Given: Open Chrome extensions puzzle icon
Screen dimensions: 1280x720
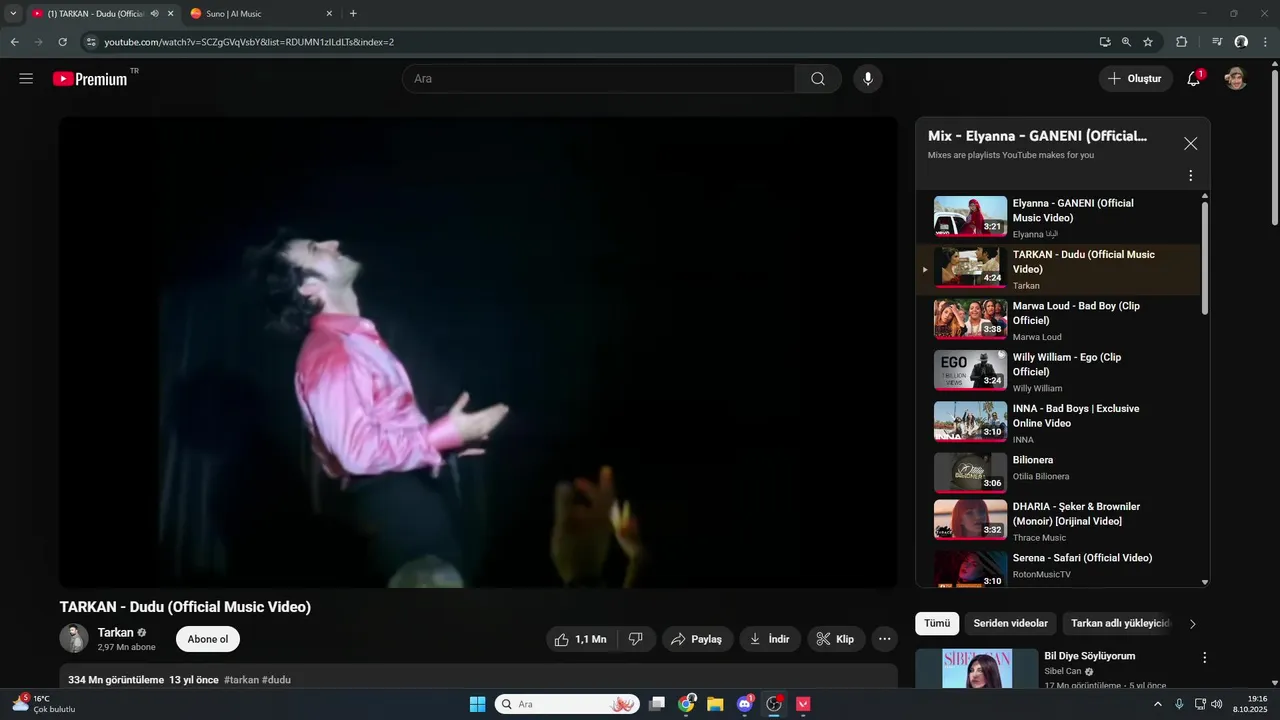Looking at the screenshot, I should point(1181,42).
